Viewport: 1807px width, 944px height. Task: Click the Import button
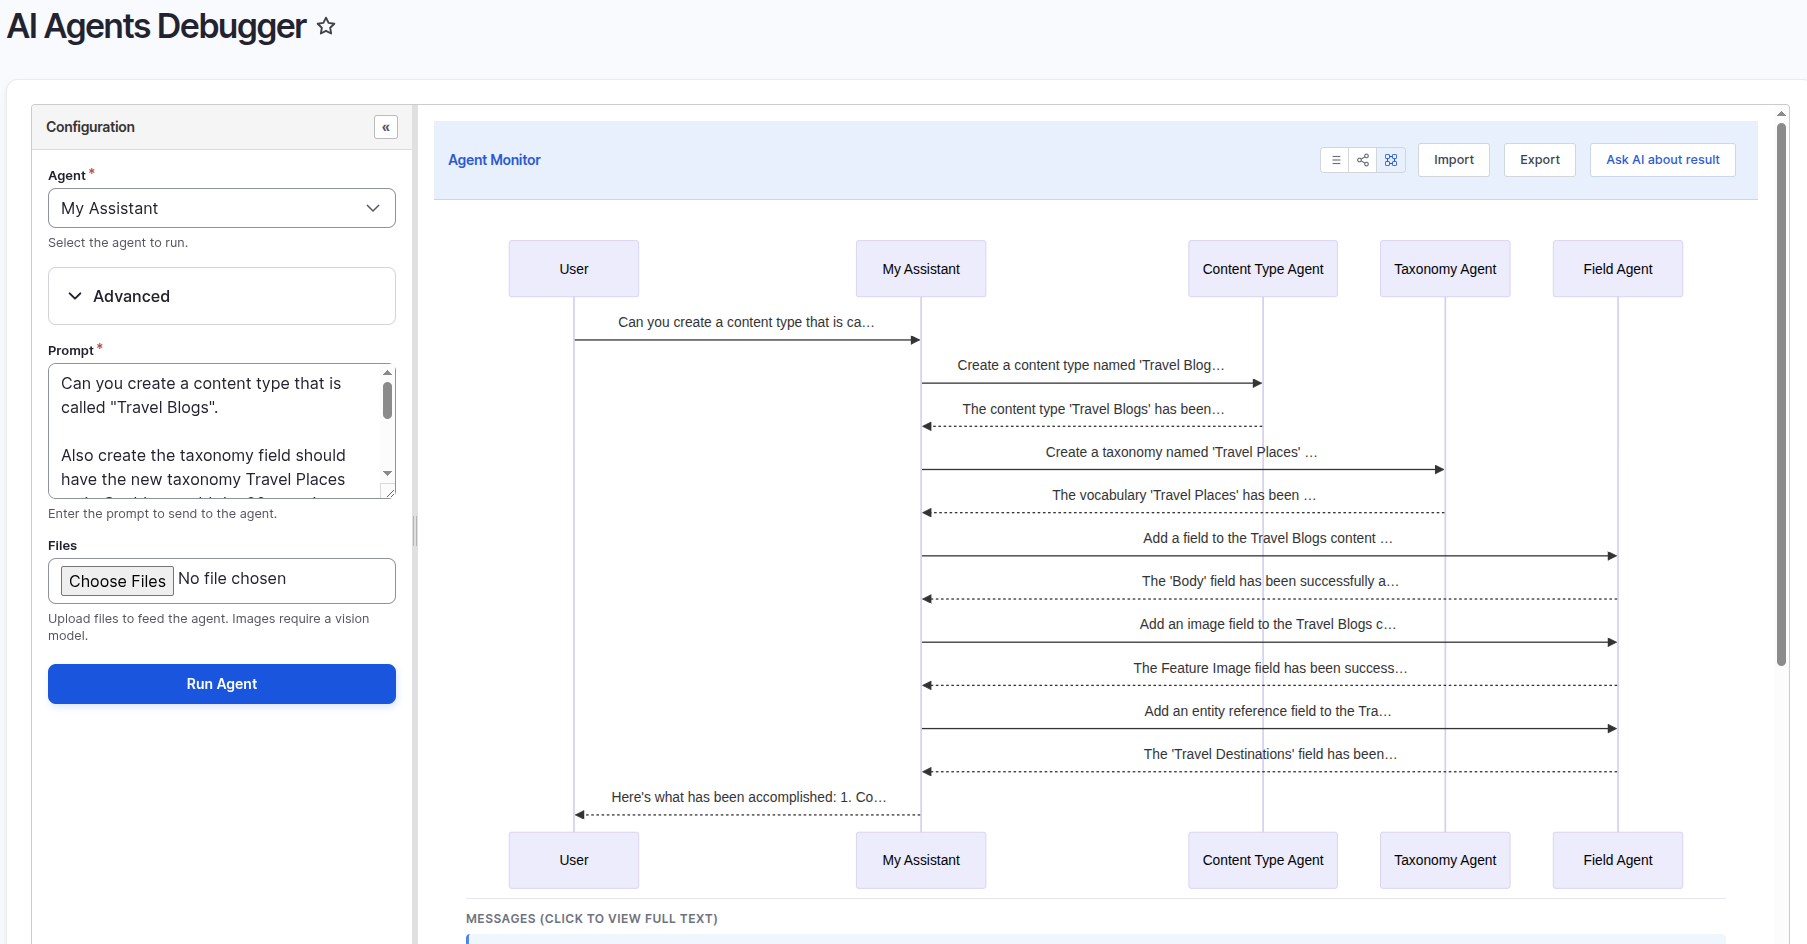[x=1454, y=160]
